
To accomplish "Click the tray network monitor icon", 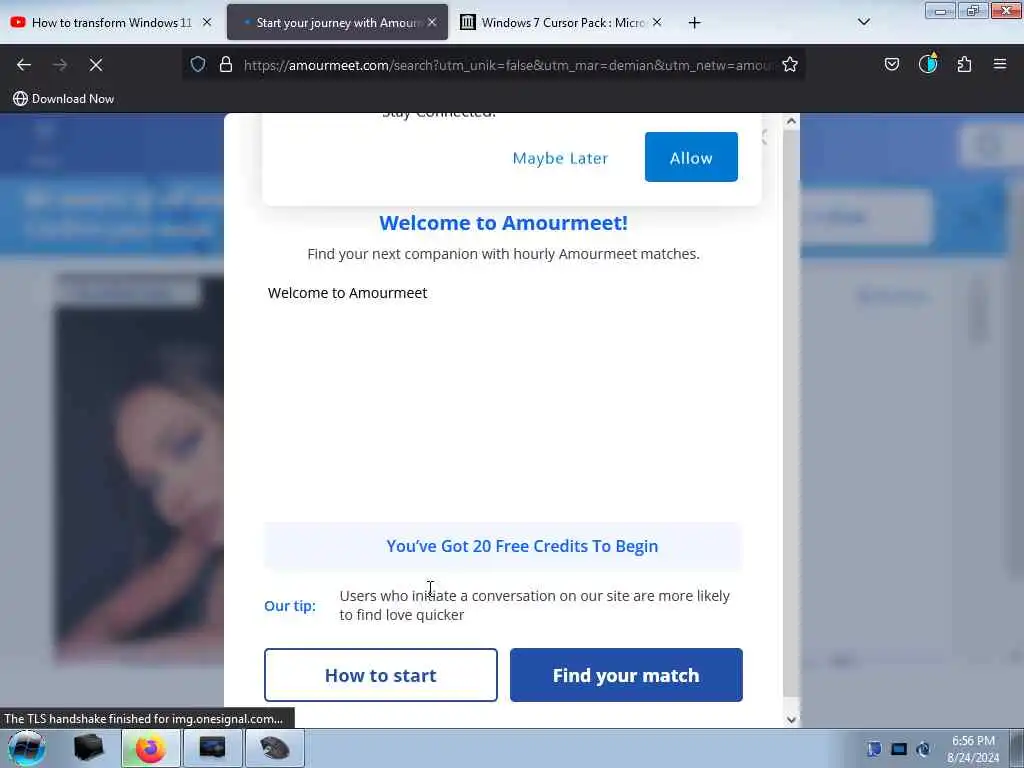I will [899, 749].
